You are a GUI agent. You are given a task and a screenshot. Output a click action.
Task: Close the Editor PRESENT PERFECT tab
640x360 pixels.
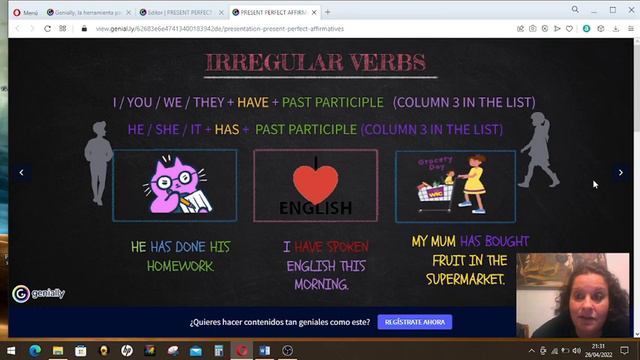[x=221, y=13]
